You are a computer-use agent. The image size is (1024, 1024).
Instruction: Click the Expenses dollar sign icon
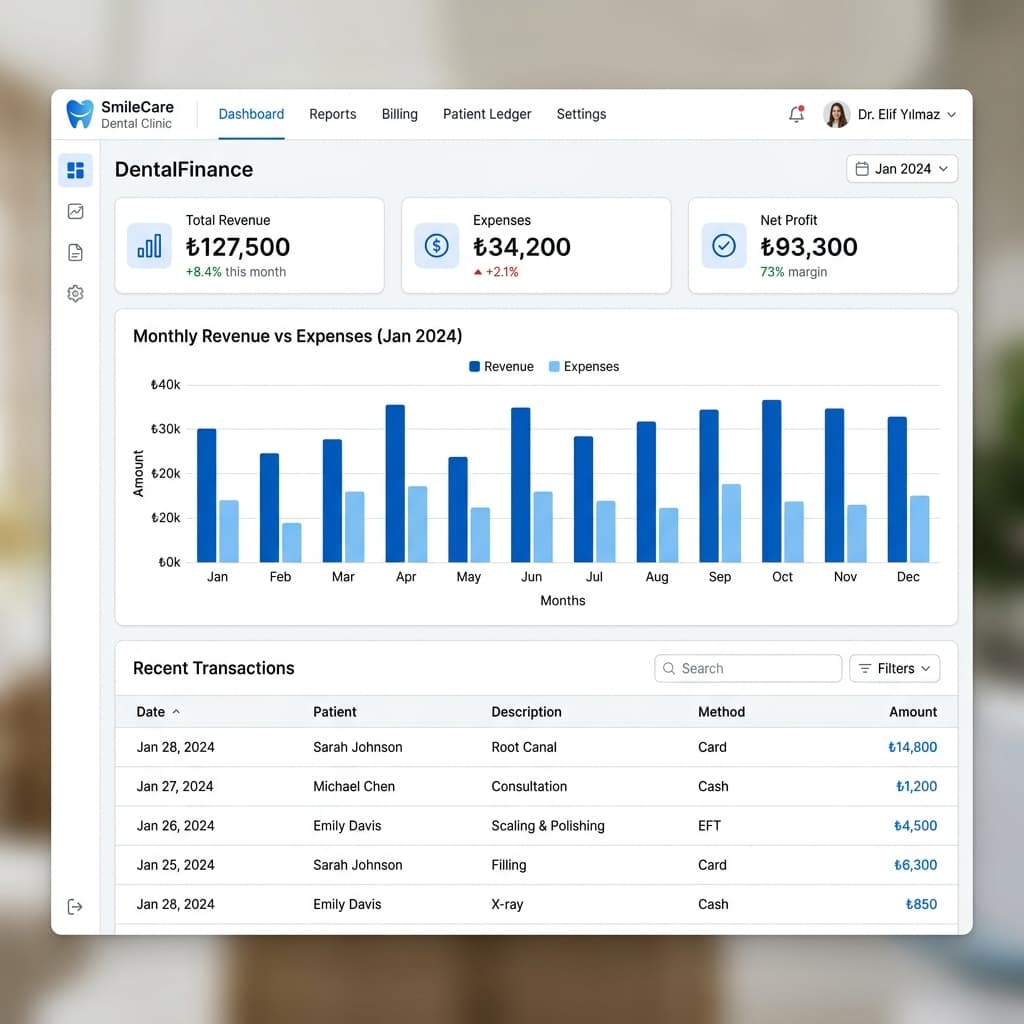coord(436,246)
